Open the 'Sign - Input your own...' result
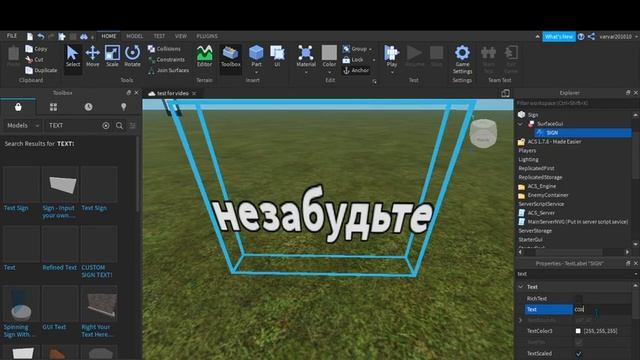This screenshot has height=360, width=640. click(60, 192)
